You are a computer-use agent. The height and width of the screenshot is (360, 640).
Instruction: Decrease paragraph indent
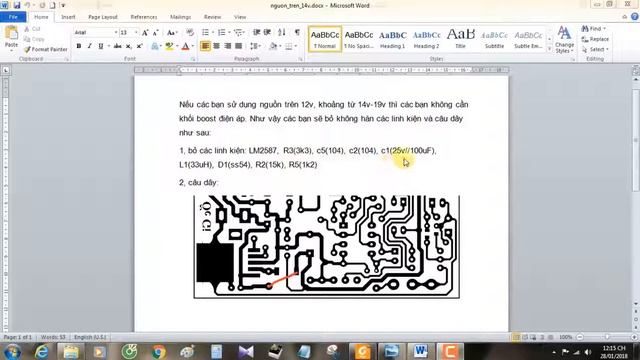256,32
